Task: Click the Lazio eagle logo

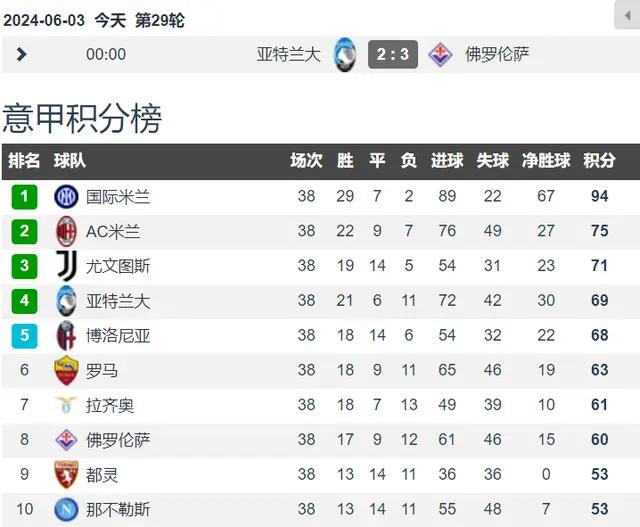Action: [66, 405]
